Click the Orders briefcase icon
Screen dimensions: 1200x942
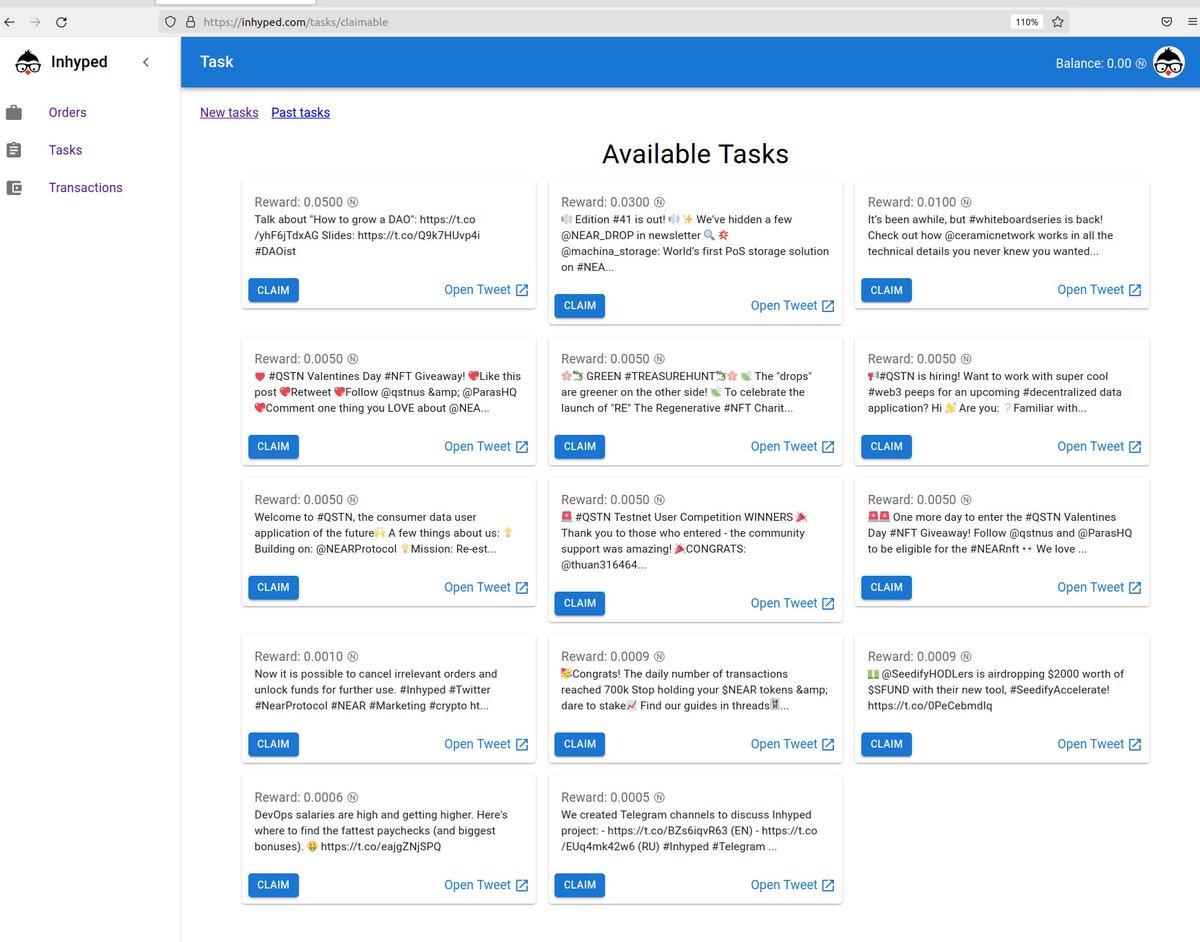coord(14,112)
